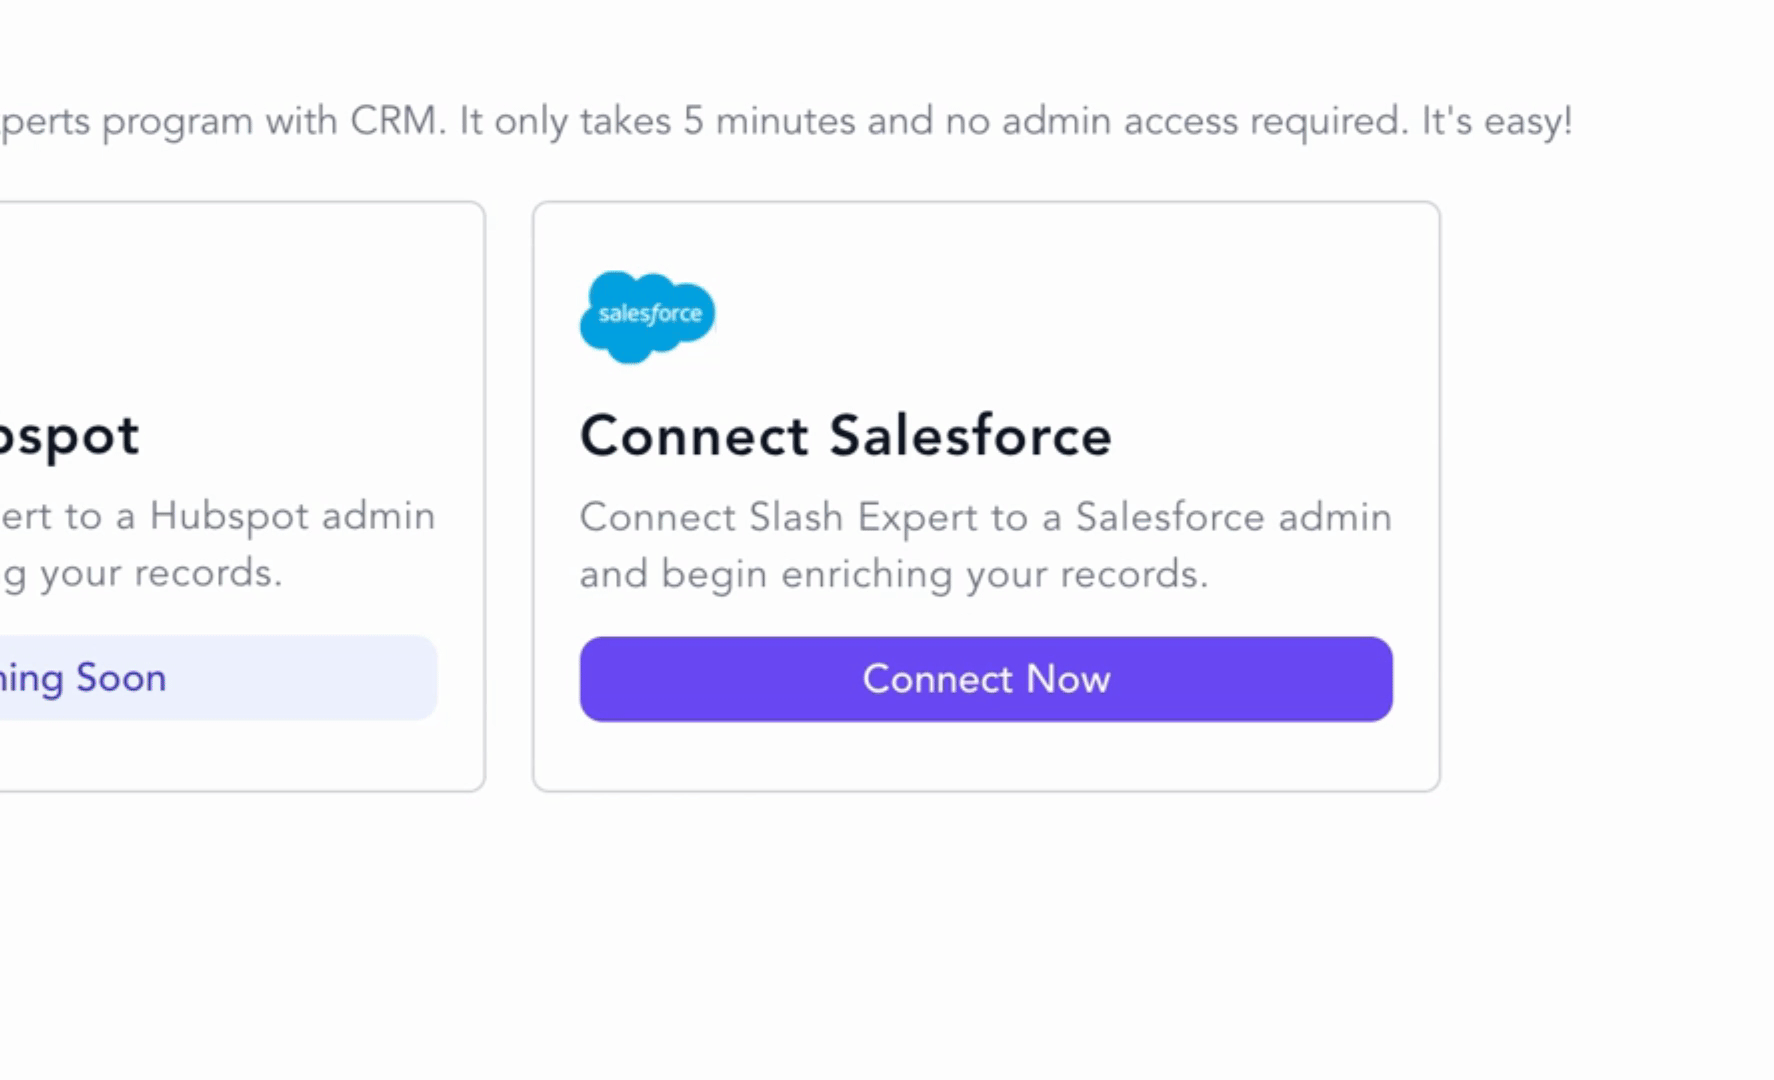Click the word 'Soon' on the disabled button
The height and width of the screenshot is (1080, 1774).
(x=121, y=678)
